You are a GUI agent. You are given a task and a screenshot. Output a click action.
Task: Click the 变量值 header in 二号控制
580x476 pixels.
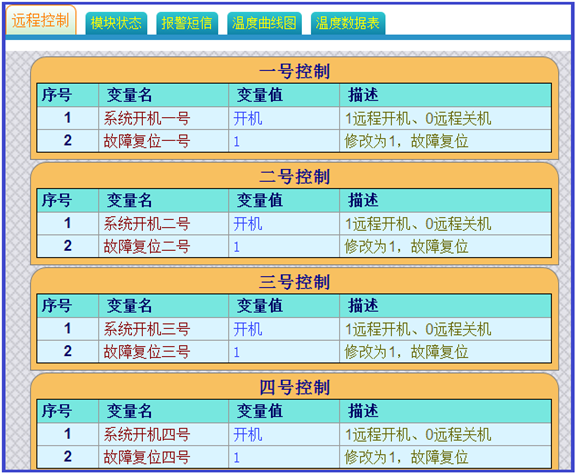click(260, 200)
